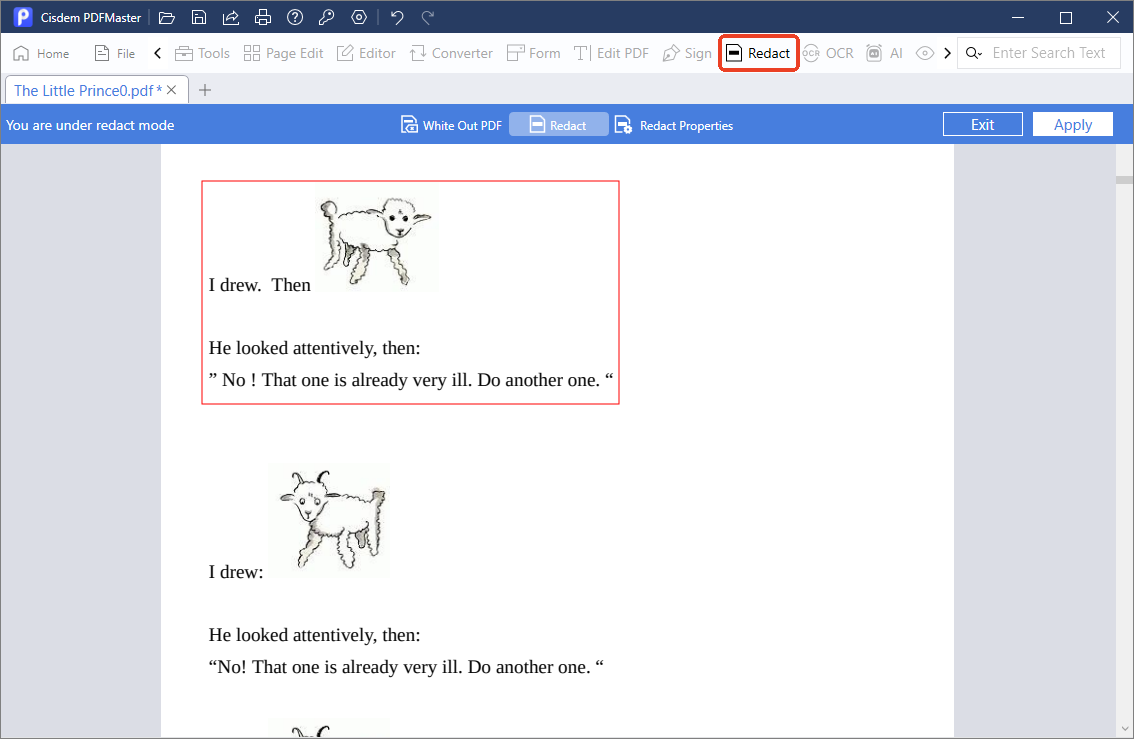This screenshot has height=739, width=1134.
Task: Open the OCR tool
Action: [828, 54]
